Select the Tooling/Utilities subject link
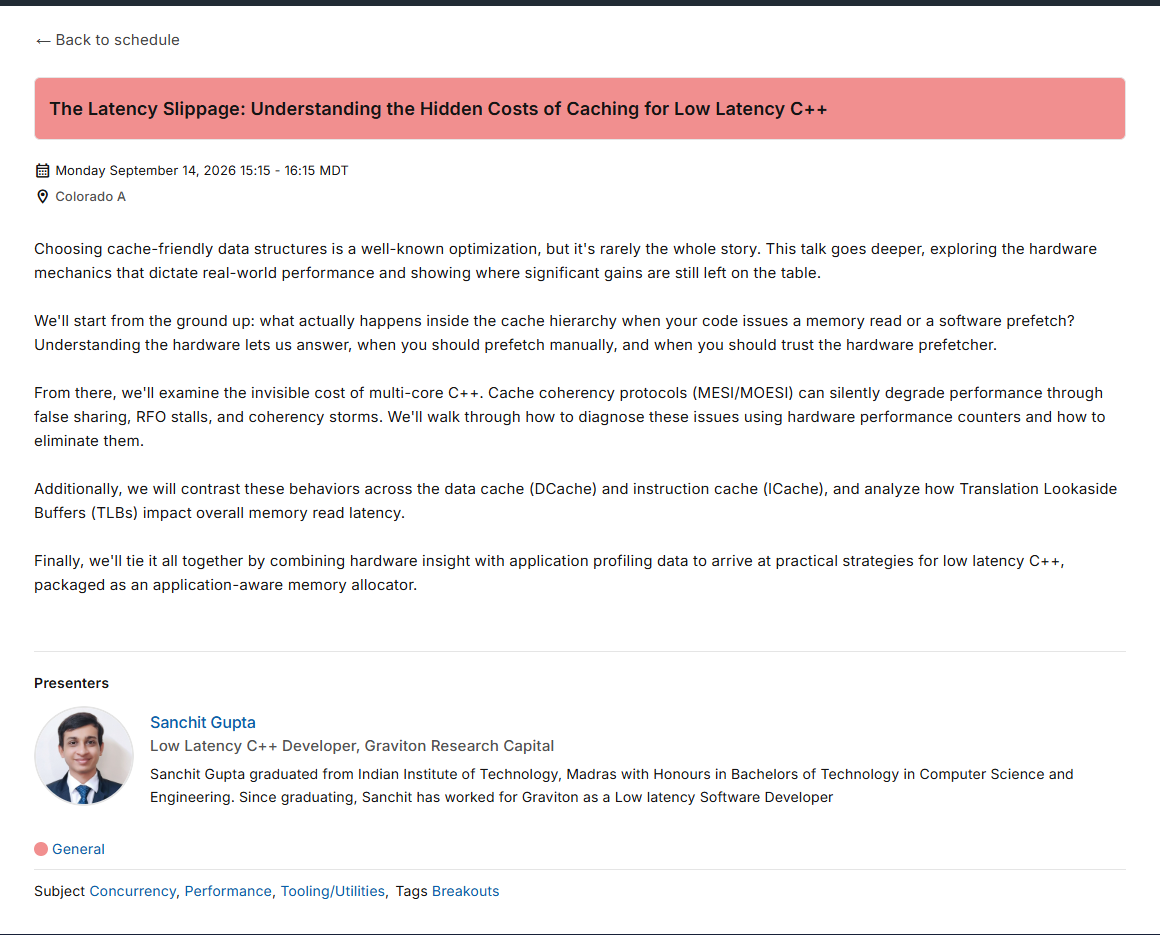Image resolution: width=1160 pixels, height=935 pixels. [333, 891]
